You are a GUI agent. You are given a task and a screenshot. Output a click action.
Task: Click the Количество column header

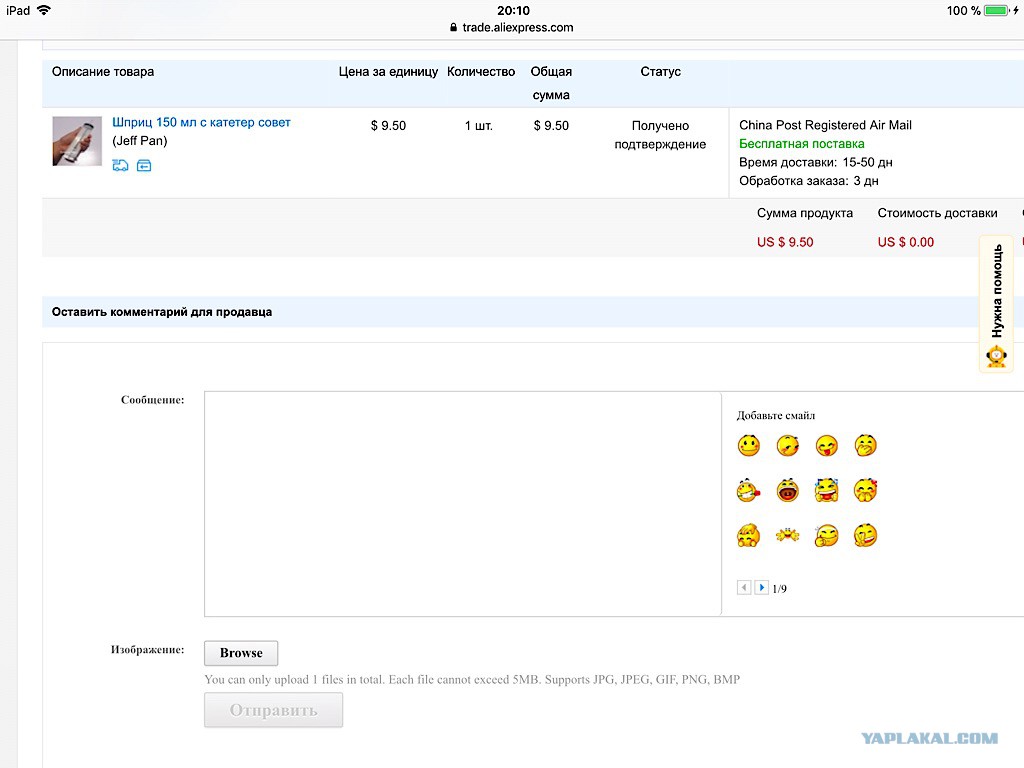click(481, 72)
